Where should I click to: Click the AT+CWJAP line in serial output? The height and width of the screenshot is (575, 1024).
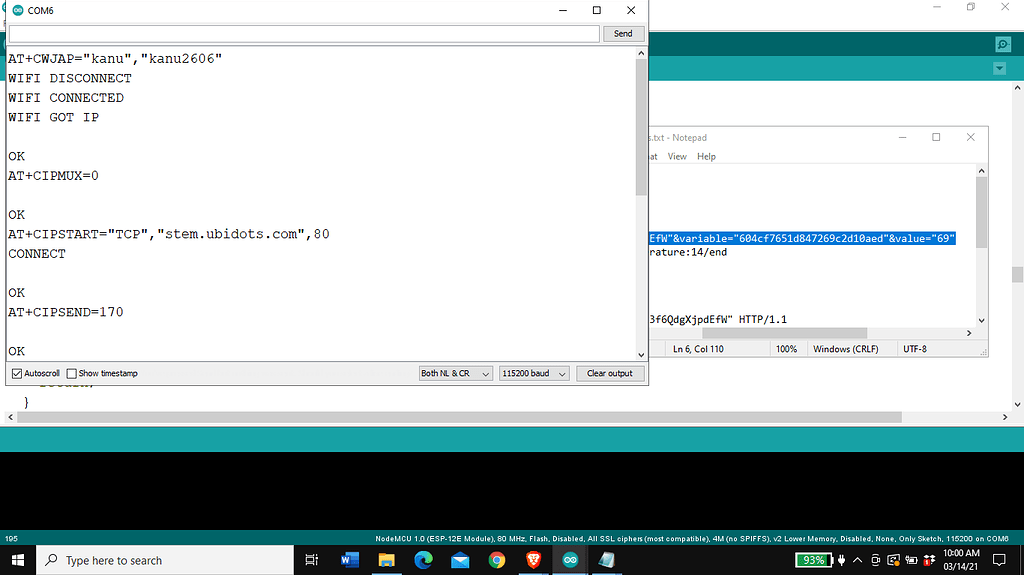click(115, 59)
